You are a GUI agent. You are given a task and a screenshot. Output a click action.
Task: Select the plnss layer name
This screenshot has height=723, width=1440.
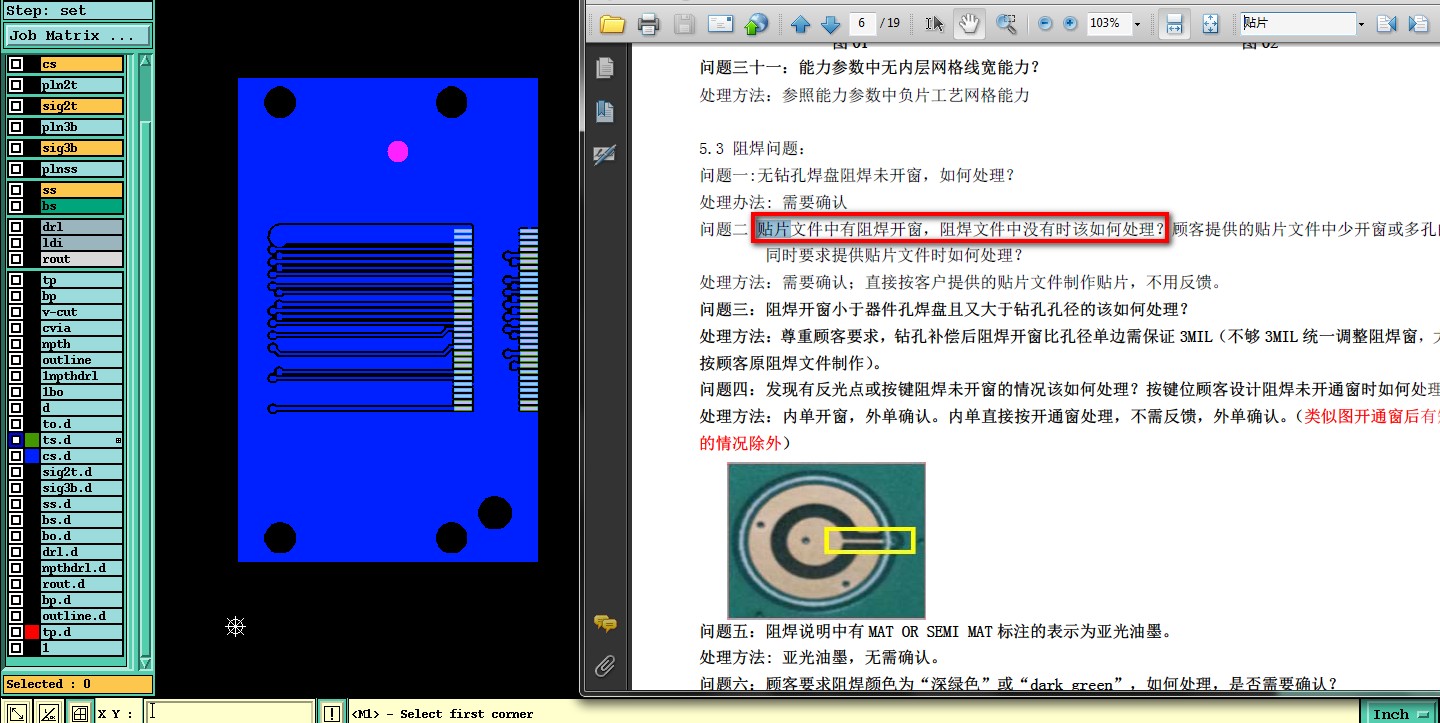(82, 169)
